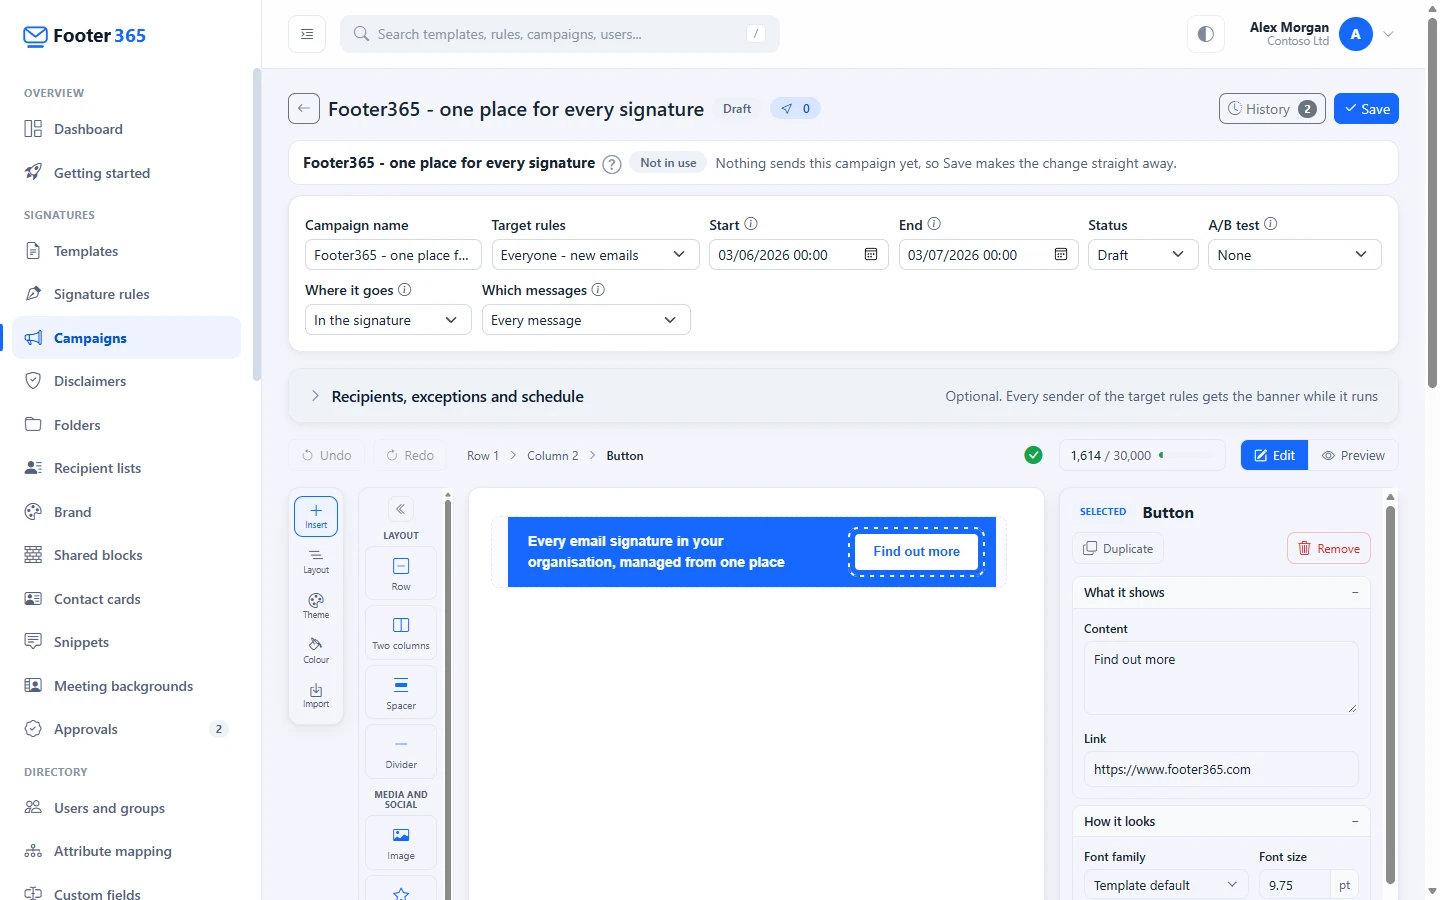
Task: Open the Which messages dropdown
Action: pos(586,320)
